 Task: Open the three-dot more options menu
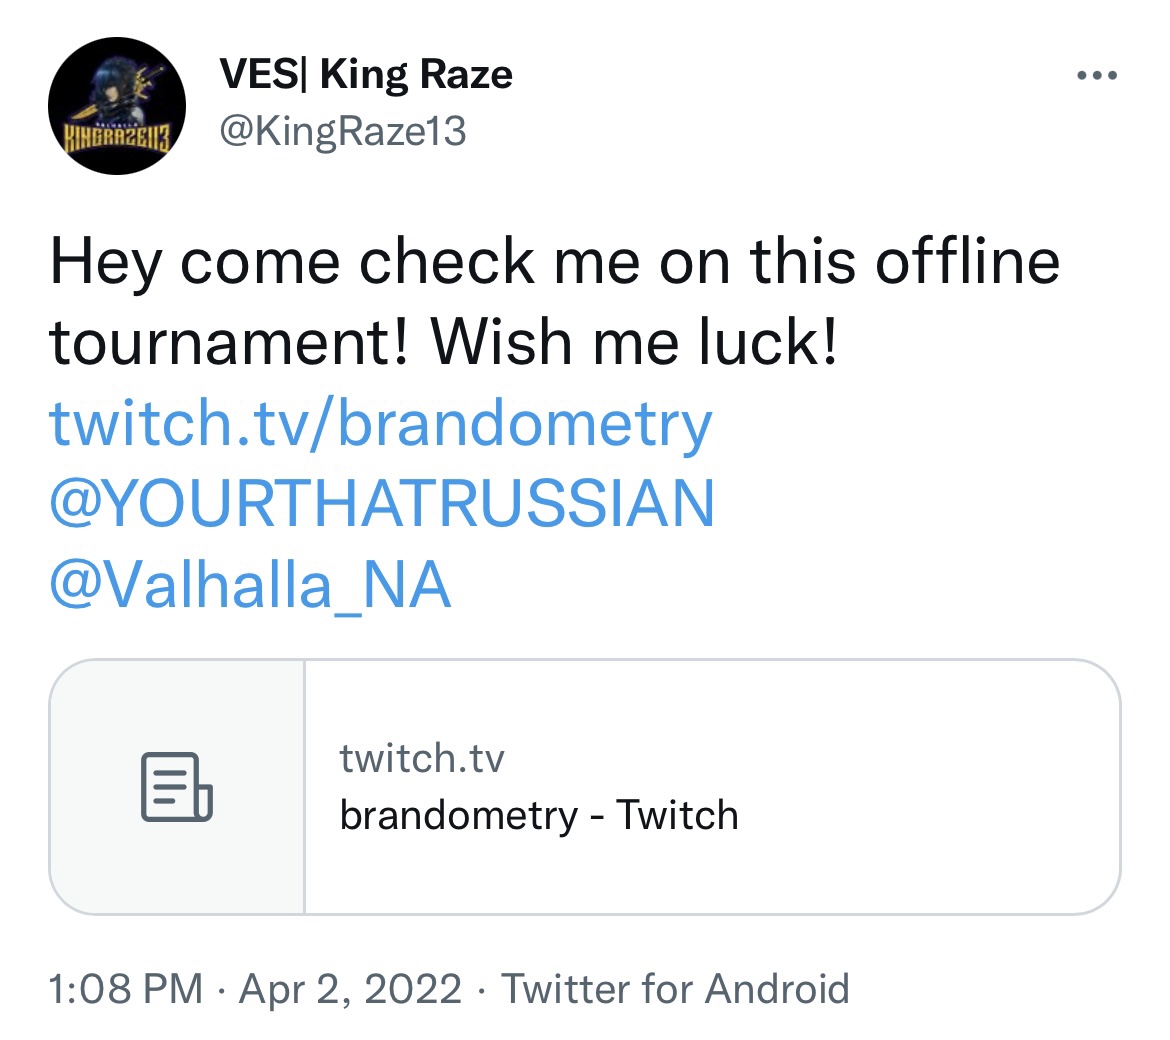tap(1096, 76)
